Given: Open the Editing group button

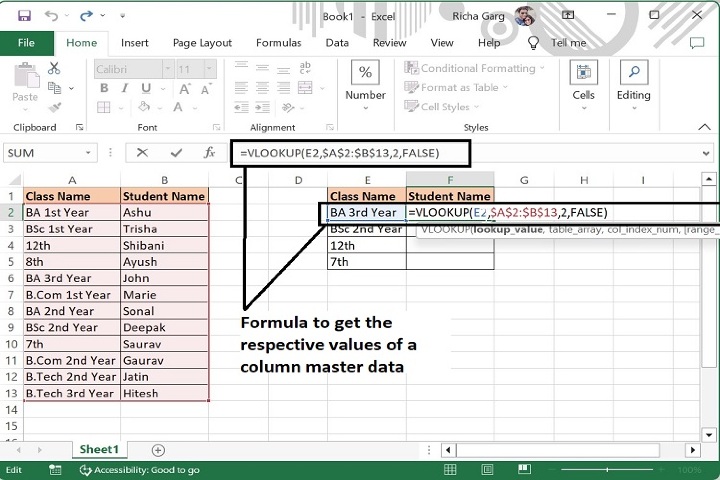Looking at the screenshot, I should (634, 85).
